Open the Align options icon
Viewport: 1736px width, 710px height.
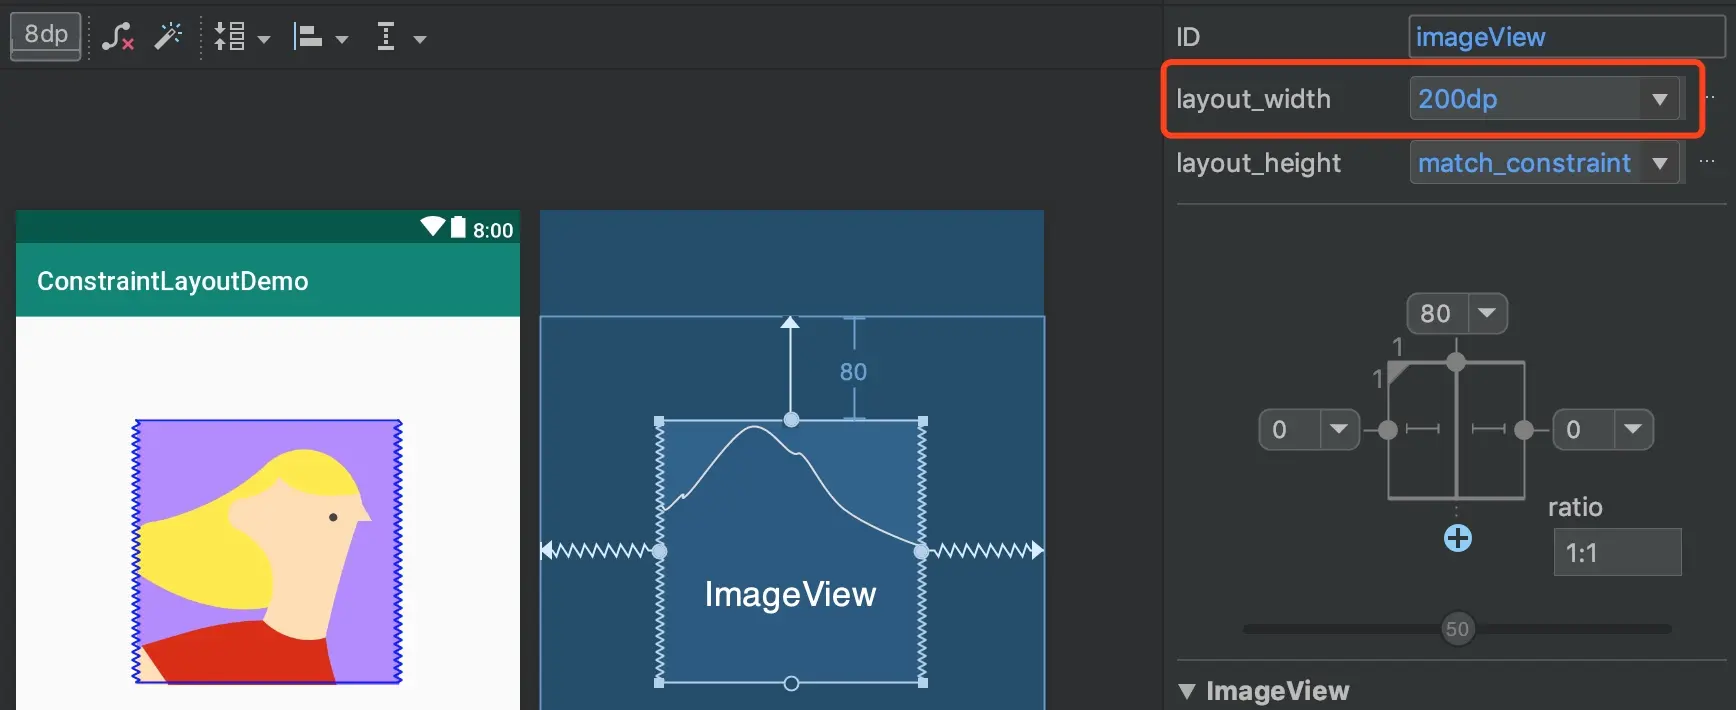(307, 38)
